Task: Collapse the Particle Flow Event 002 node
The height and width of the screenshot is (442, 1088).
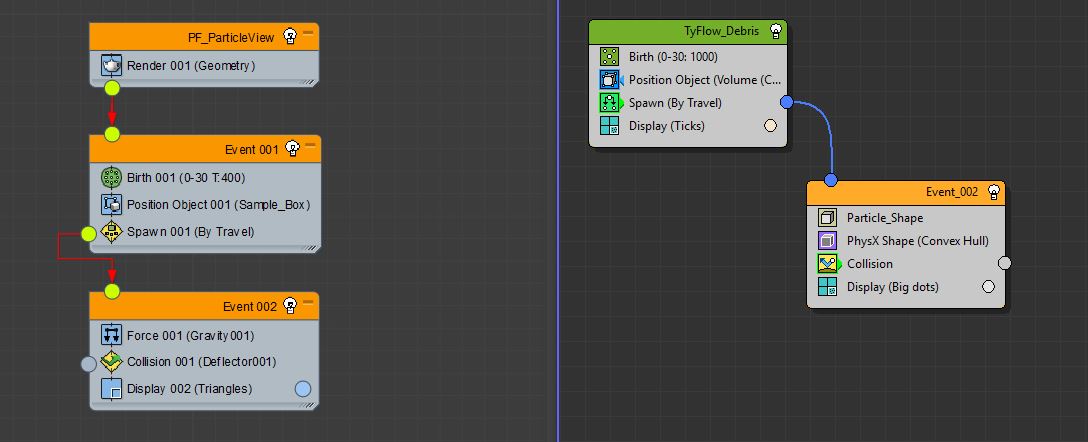Action: (x=308, y=301)
